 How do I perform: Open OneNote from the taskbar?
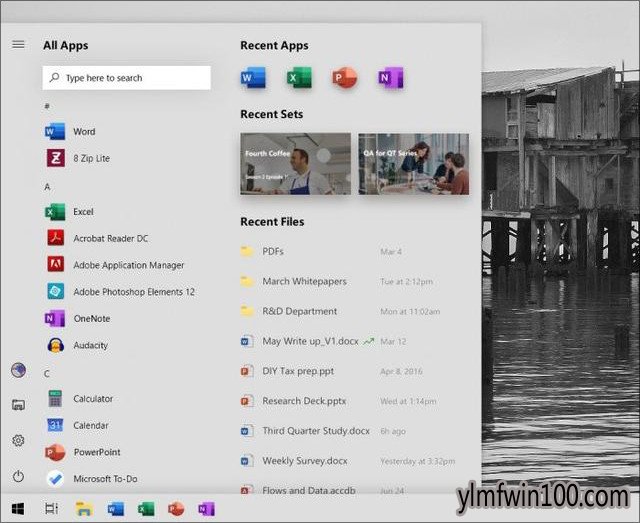[207, 509]
